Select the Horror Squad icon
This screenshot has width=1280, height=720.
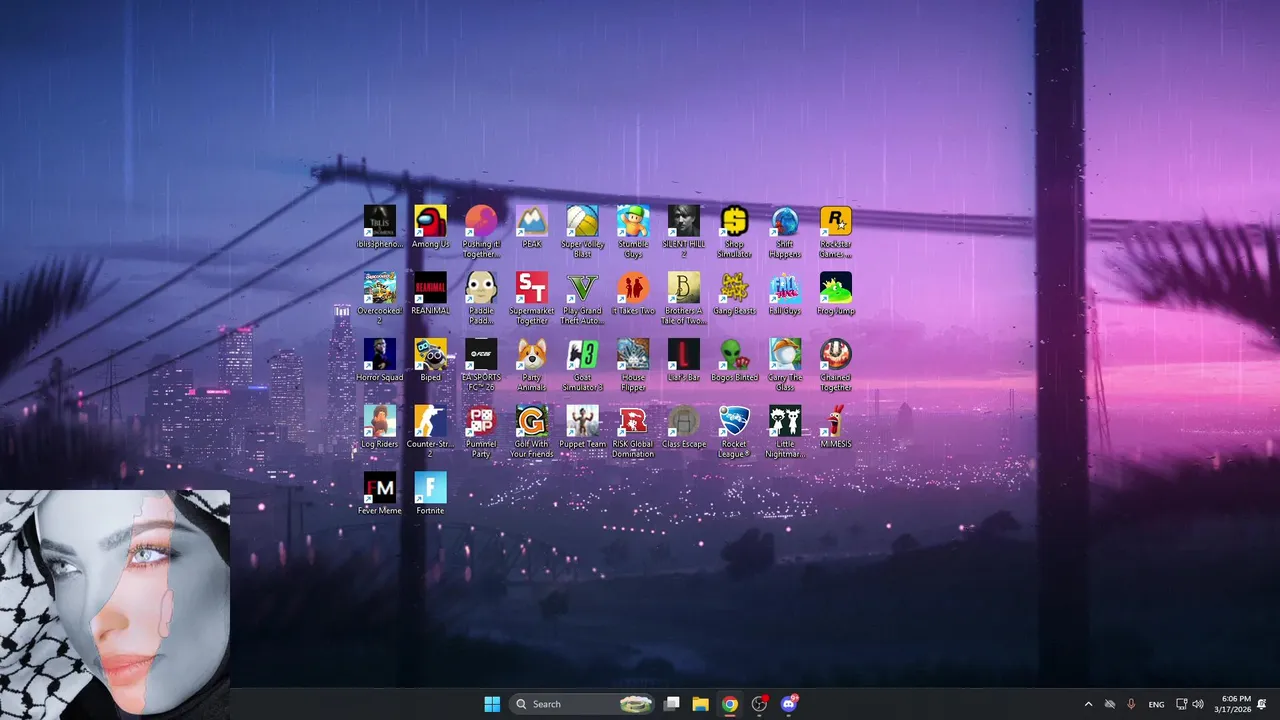click(379, 360)
